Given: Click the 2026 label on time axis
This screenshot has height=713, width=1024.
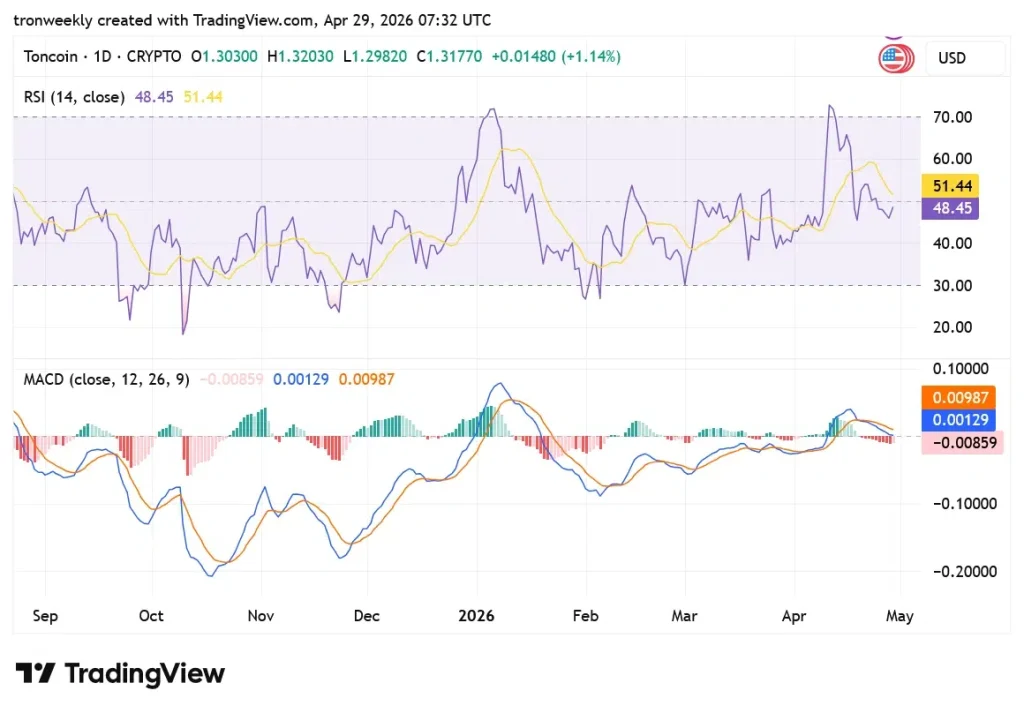Looking at the screenshot, I should tap(476, 616).
